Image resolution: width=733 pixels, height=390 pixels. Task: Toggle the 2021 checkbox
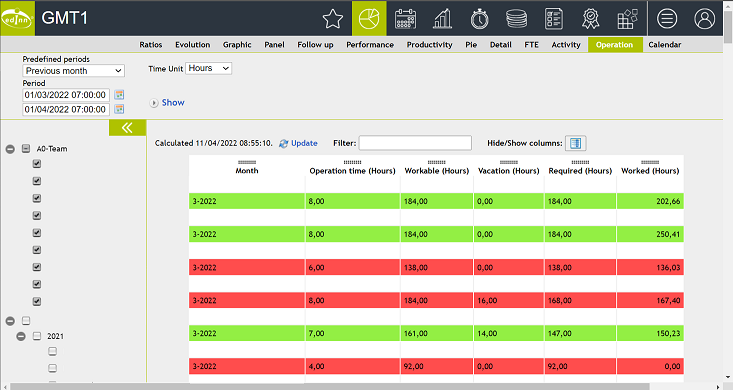(x=37, y=336)
